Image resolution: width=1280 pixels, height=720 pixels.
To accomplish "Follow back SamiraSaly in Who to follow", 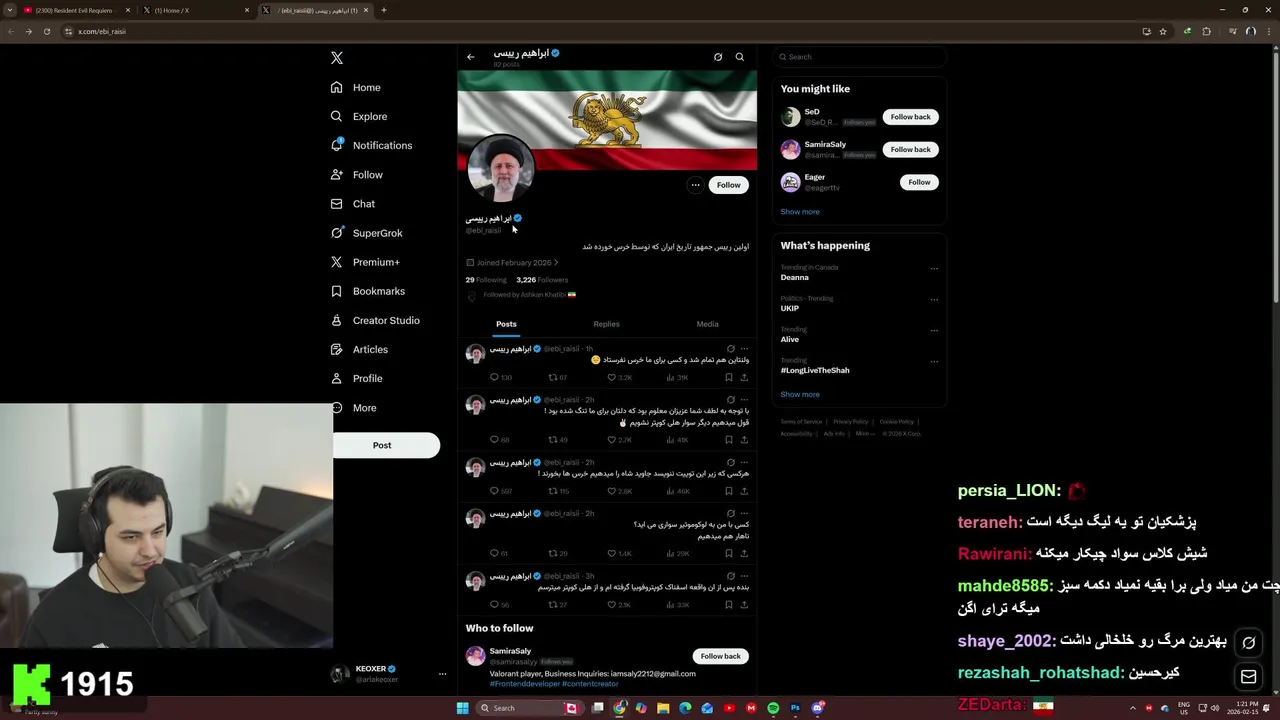I will 720,656.
